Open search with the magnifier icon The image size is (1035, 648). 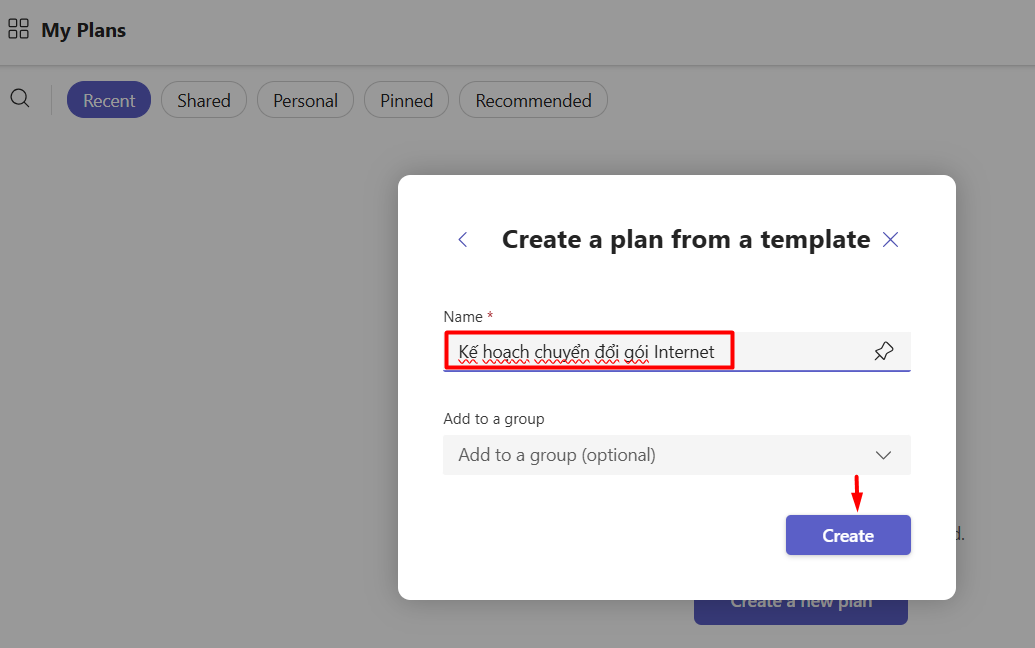pyautogui.click(x=20, y=98)
